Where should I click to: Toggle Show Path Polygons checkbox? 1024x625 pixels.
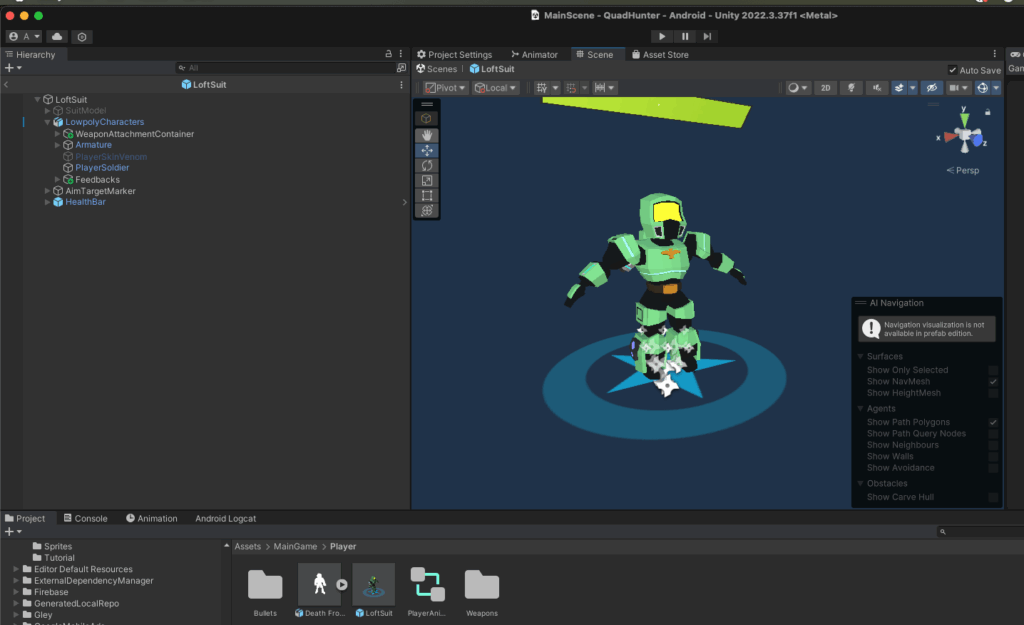coord(993,423)
